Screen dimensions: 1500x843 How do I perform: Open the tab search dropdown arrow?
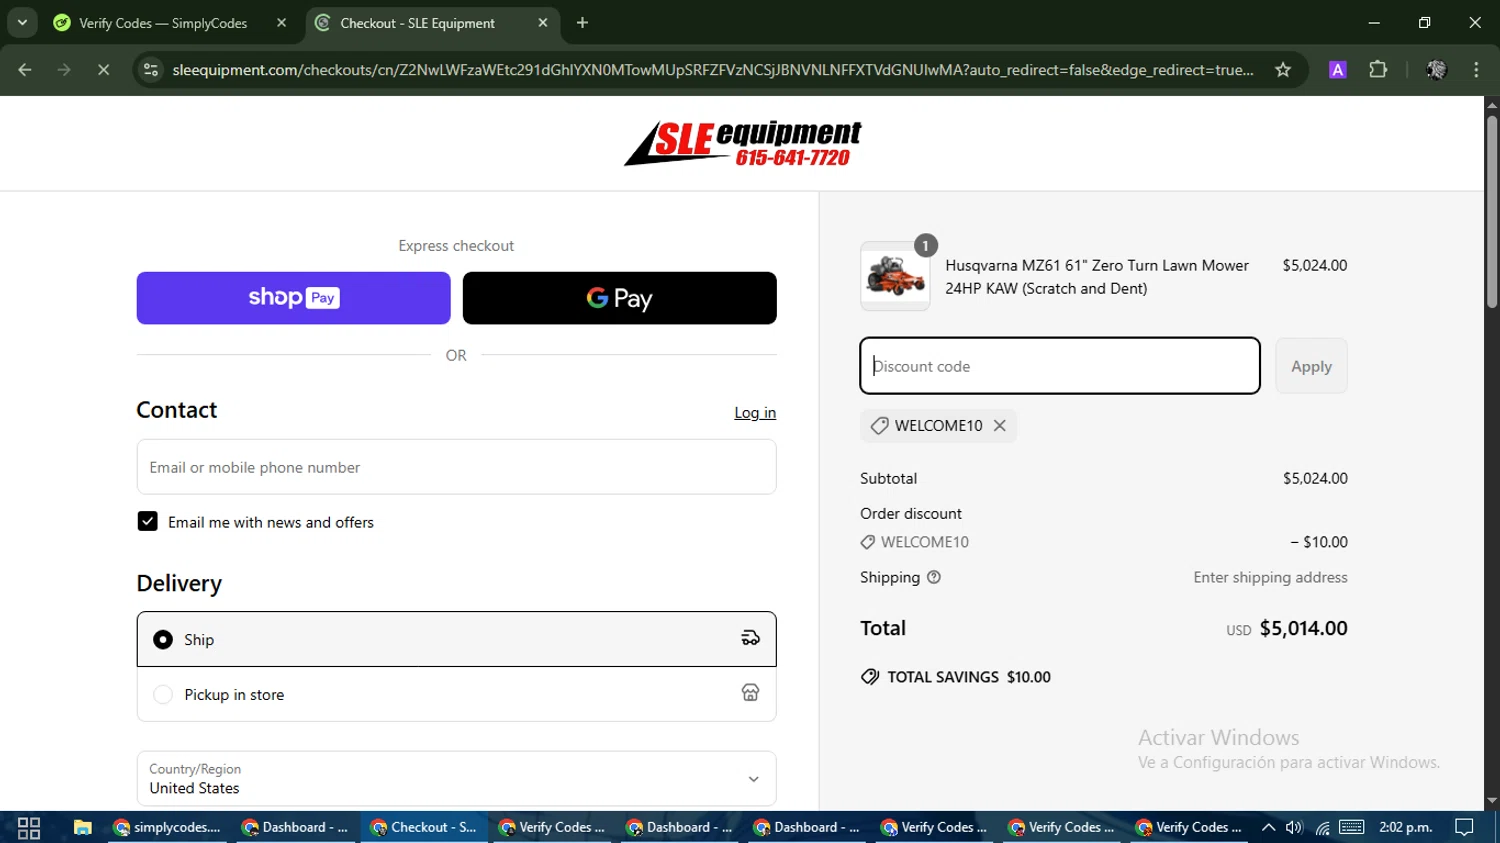(22, 23)
